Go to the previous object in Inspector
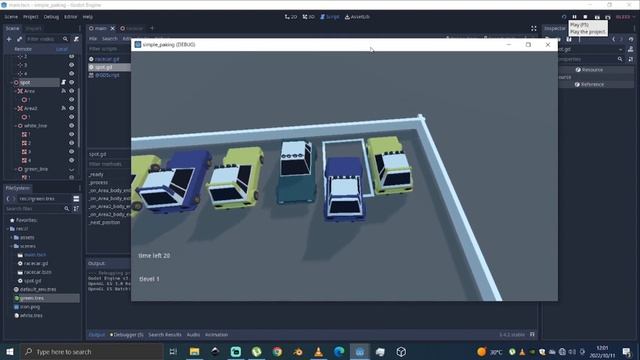This screenshot has height=360, width=640. pyautogui.click(x=613, y=39)
